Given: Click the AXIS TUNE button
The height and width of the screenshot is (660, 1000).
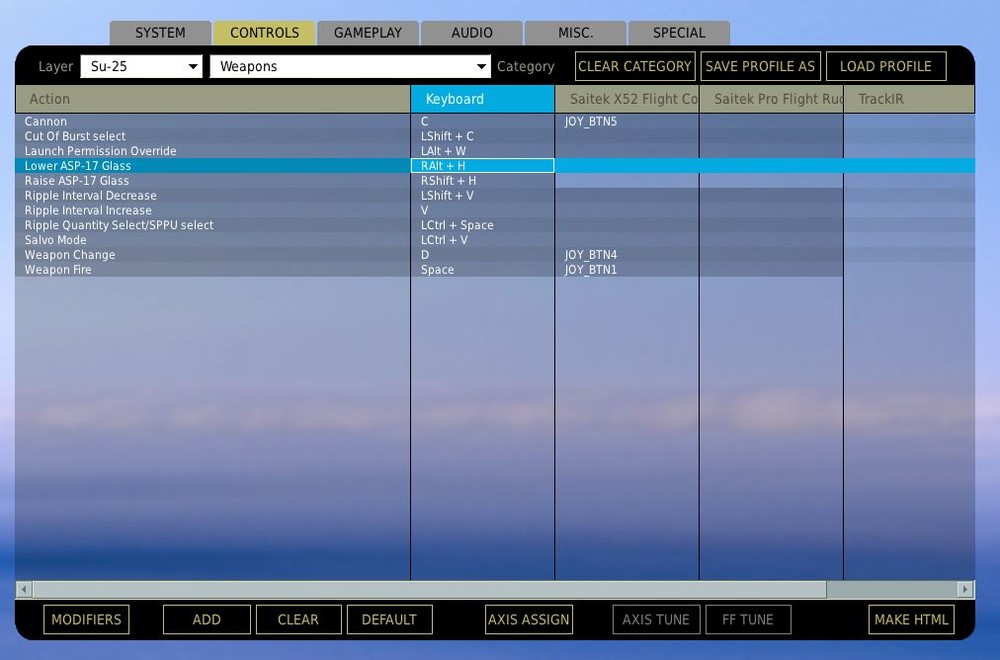Looking at the screenshot, I should (656, 619).
